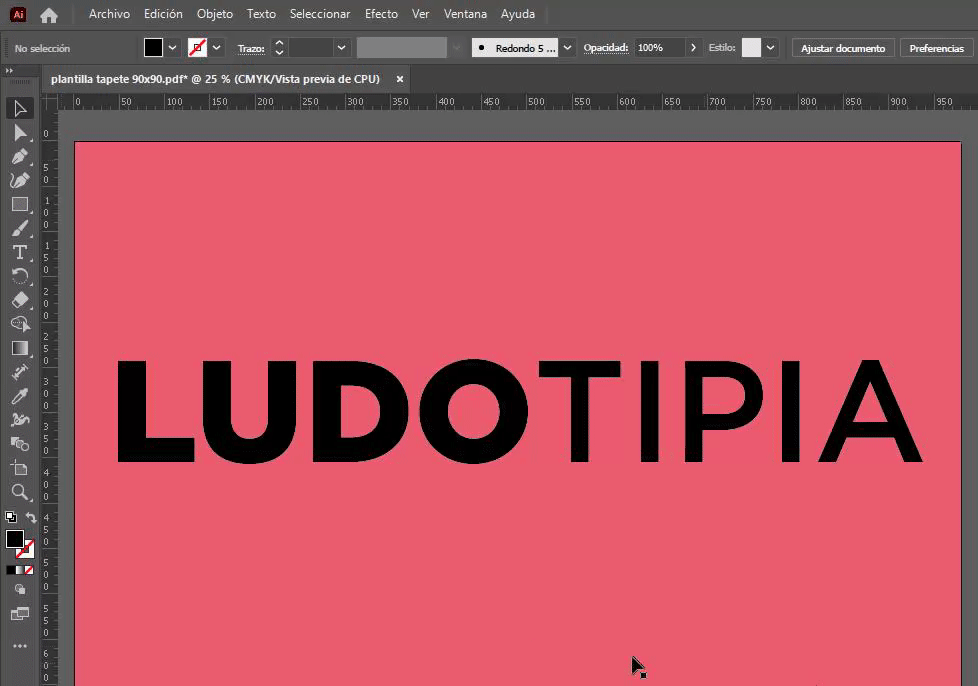Open the Seleccionar menu
The height and width of the screenshot is (686, 978).
pos(320,14)
